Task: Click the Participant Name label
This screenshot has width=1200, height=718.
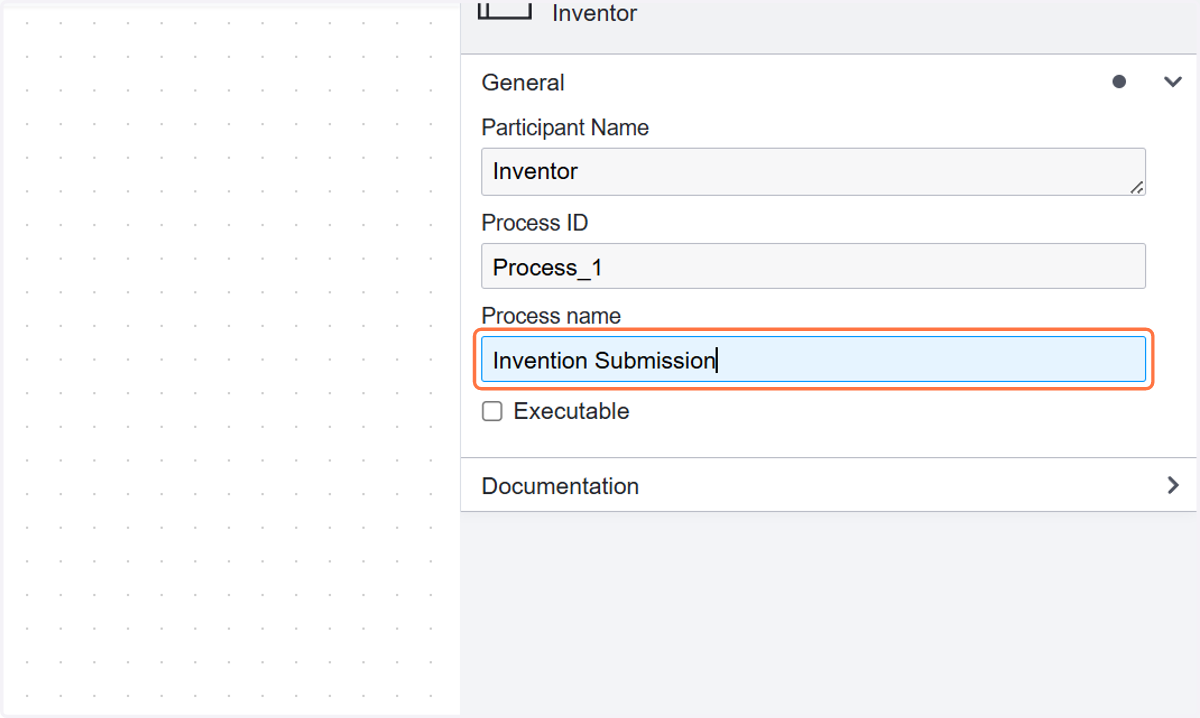Action: (565, 128)
